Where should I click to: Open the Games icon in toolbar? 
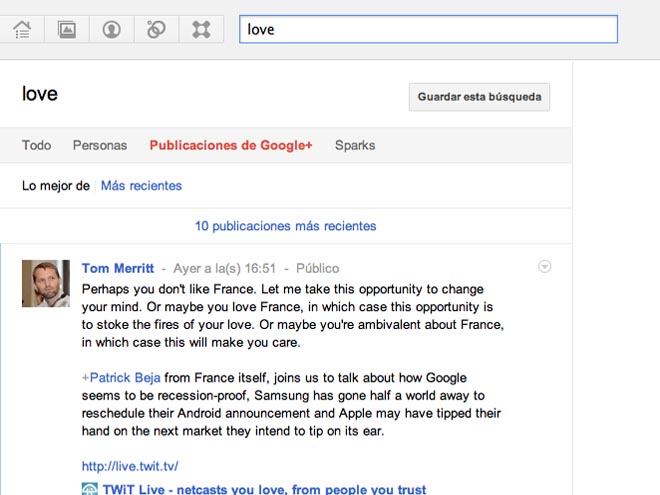201,29
